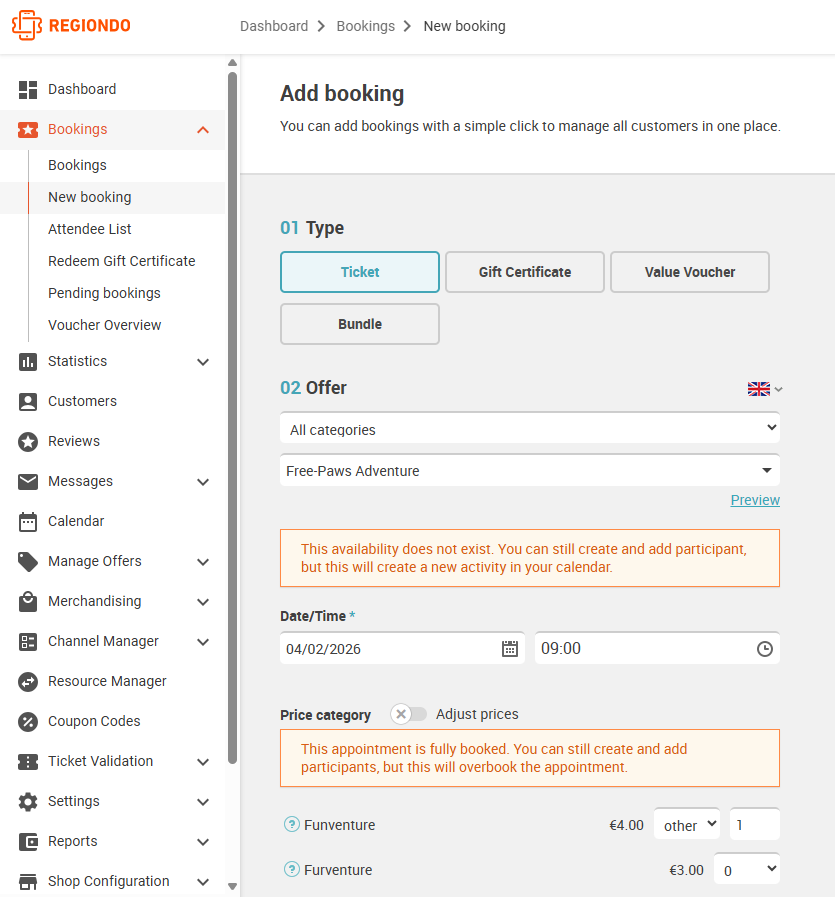Viewport: 835px width, 897px height.
Task: Click the Furventure help question icon
Action: tap(292, 870)
